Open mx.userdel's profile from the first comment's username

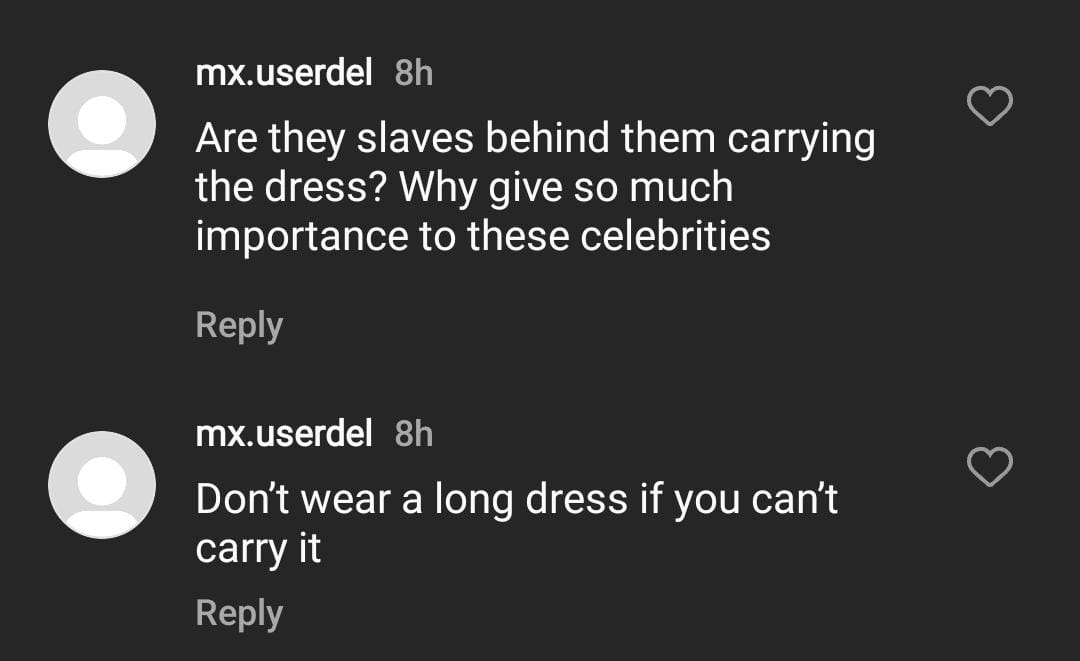[284, 73]
